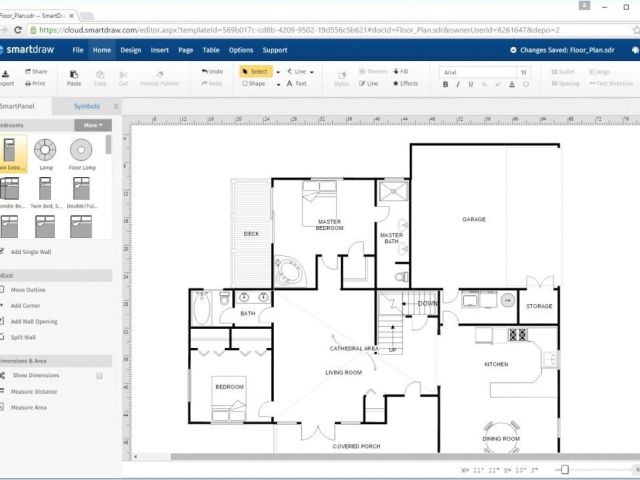Click the Arial font name field
640x480 pixels.
[476, 72]
